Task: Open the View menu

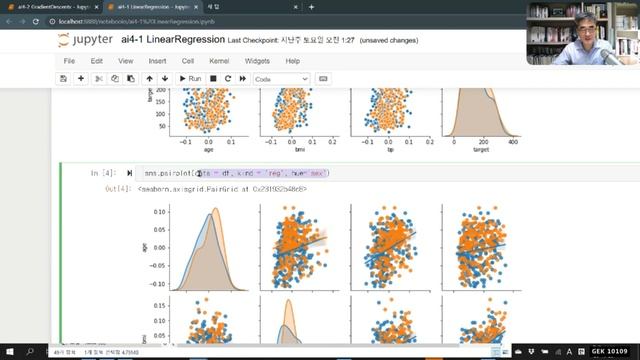Action: coord(126,61)
